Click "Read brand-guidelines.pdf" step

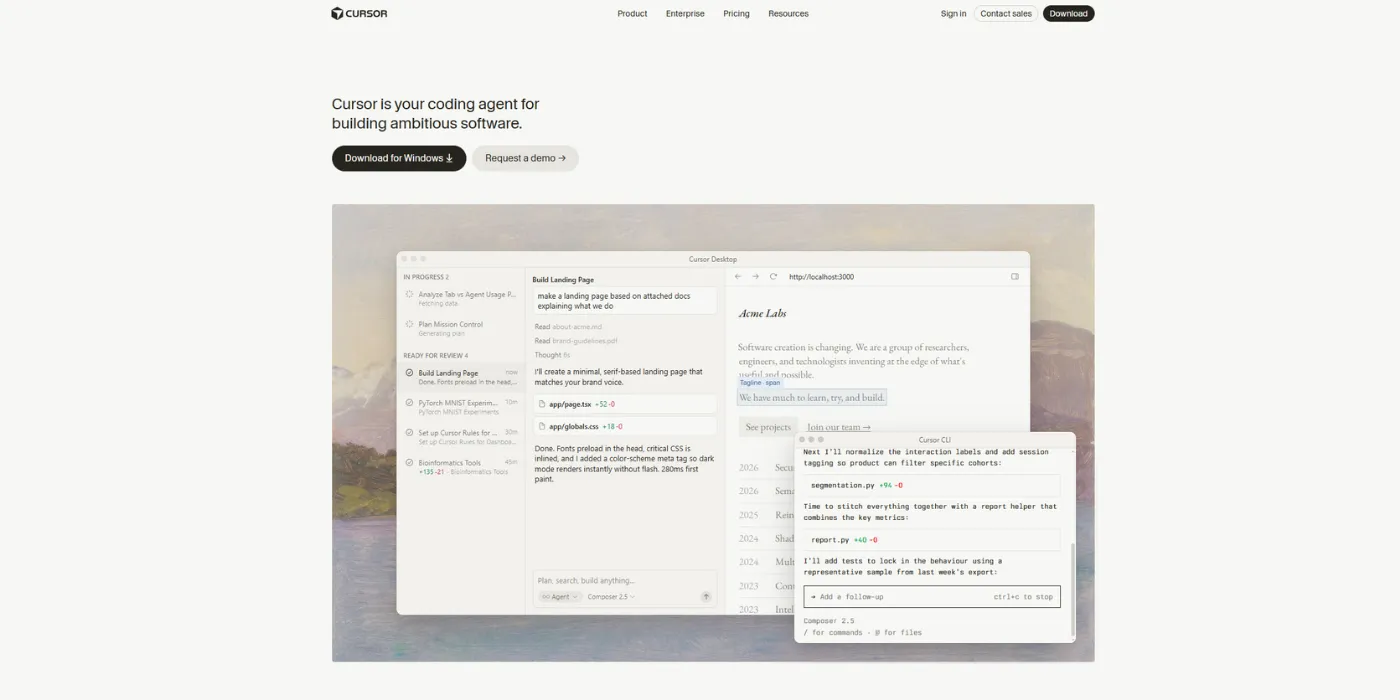(x=575, y=341)
